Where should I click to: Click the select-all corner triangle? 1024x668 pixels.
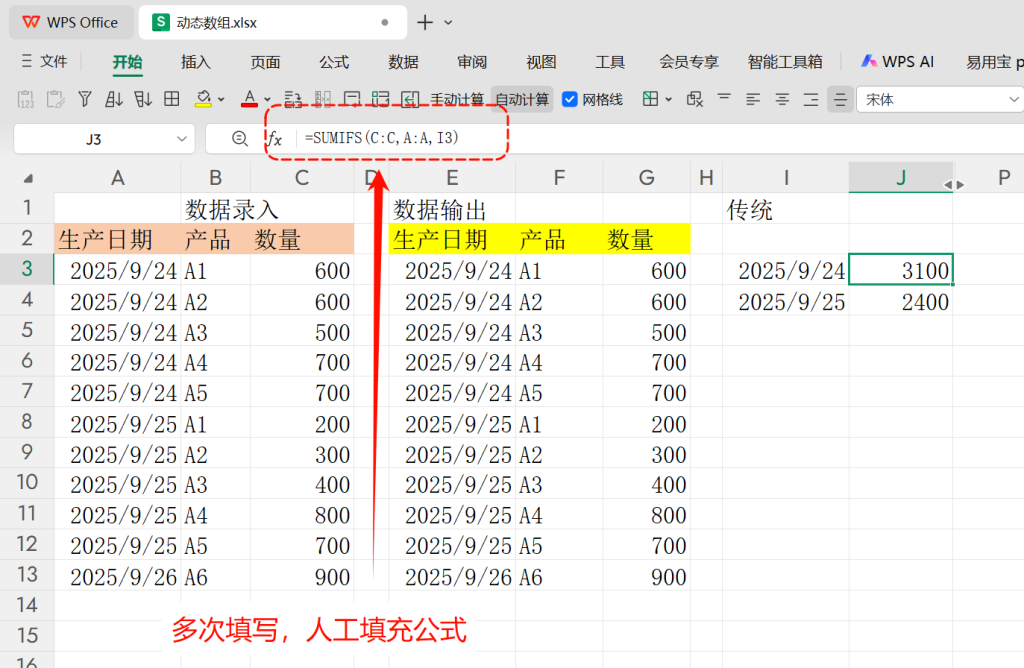[28, 178]
